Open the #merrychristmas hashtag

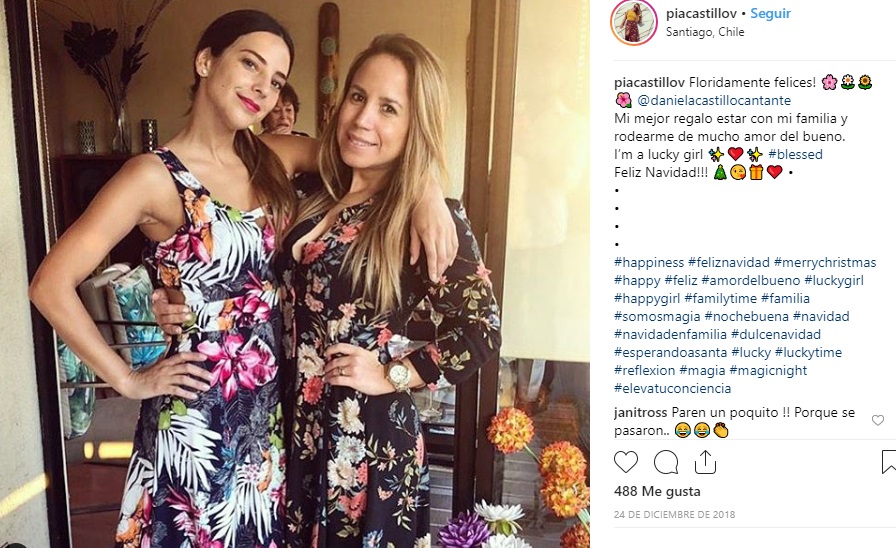point(825,262)
